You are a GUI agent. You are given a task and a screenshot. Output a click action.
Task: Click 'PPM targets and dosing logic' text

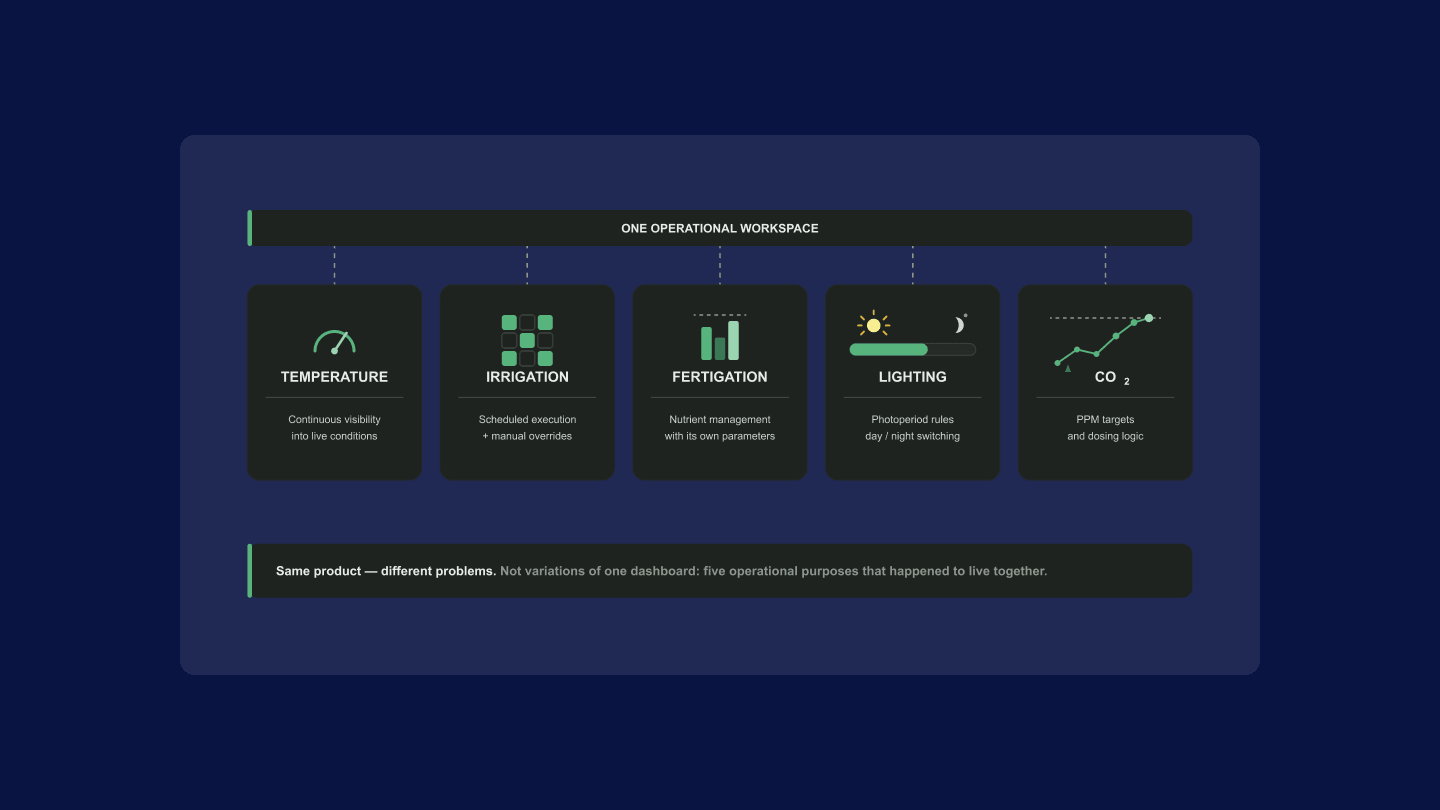tap(1105, 428)
